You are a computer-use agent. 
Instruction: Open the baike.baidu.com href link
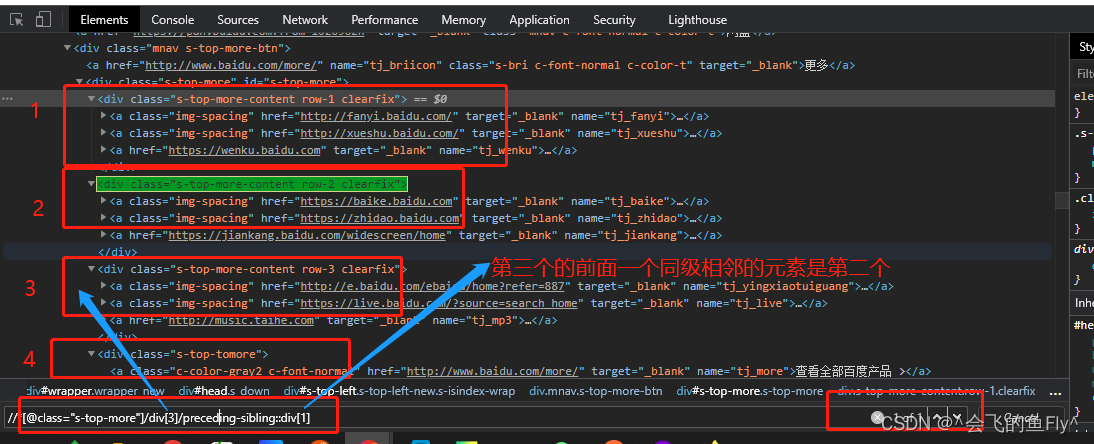(x=377, y=201)
